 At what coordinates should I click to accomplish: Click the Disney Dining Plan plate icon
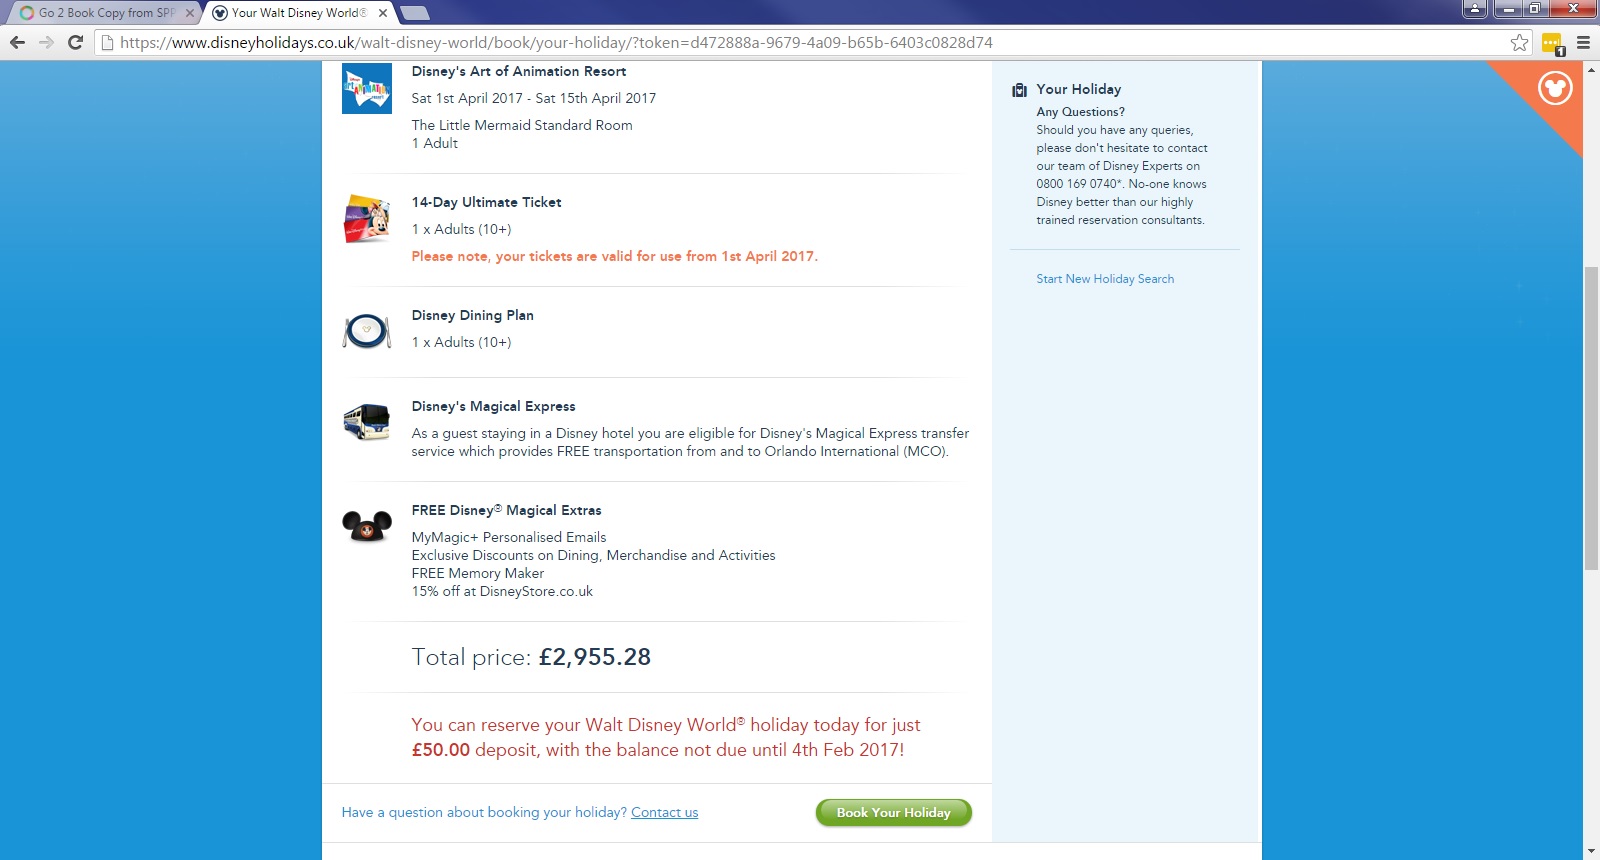pos(367,331)
